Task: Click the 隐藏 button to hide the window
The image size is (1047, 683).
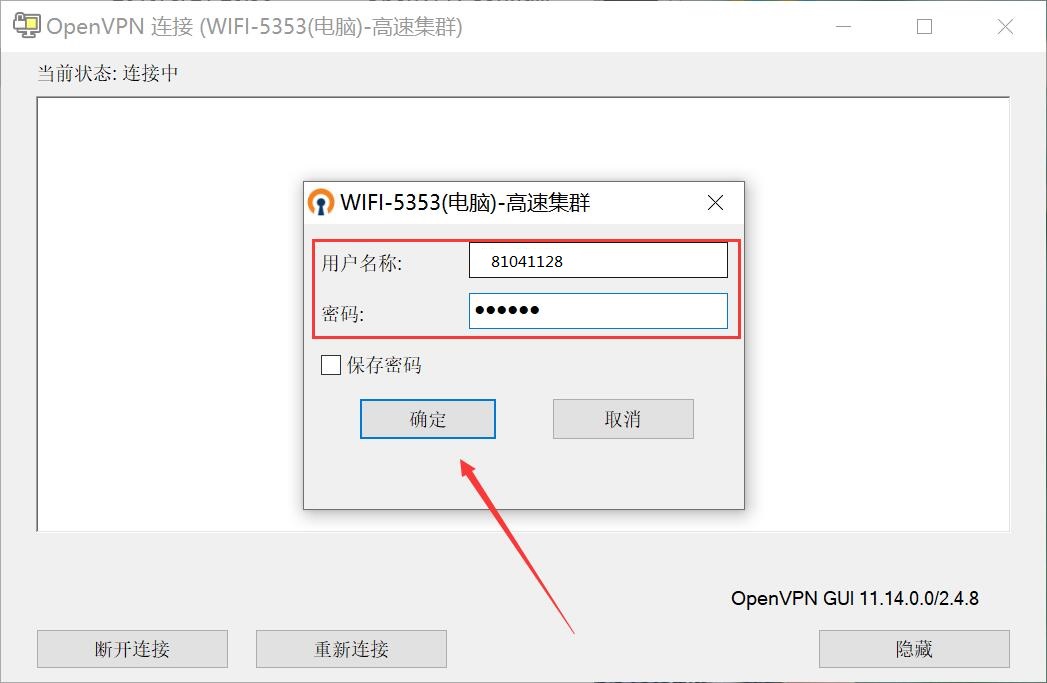Action: tap(914, 649)
